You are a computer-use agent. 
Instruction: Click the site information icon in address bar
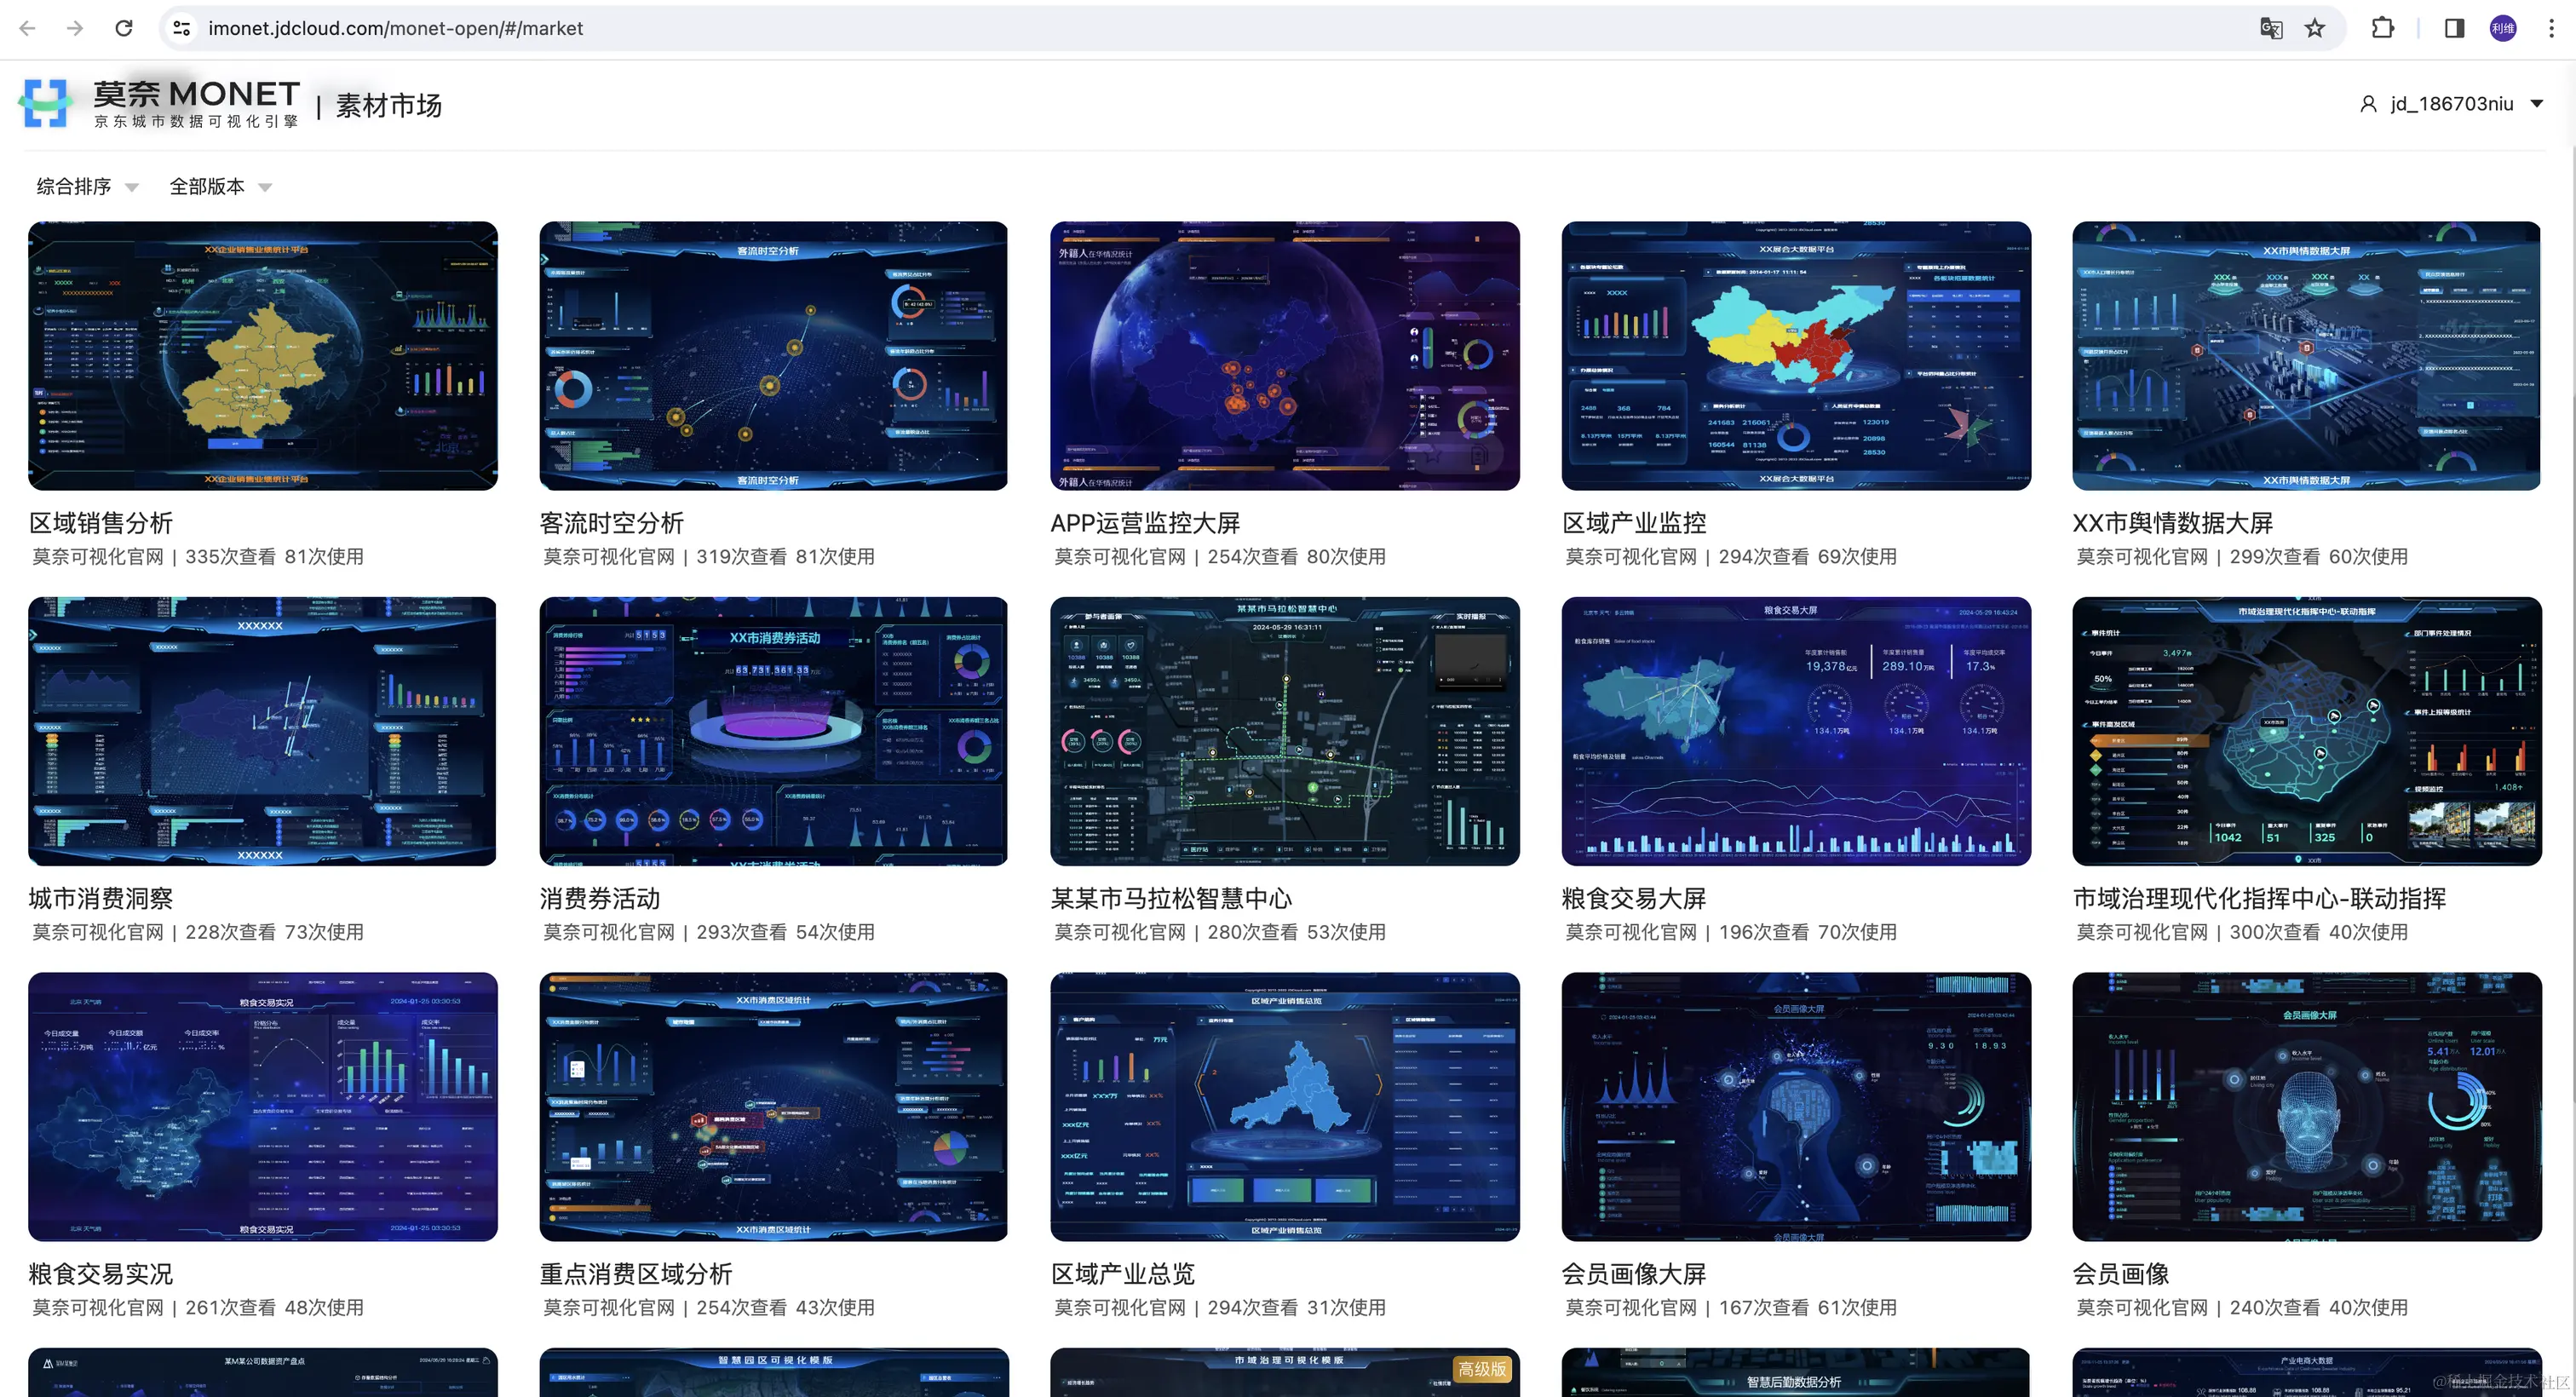[182, 28]
